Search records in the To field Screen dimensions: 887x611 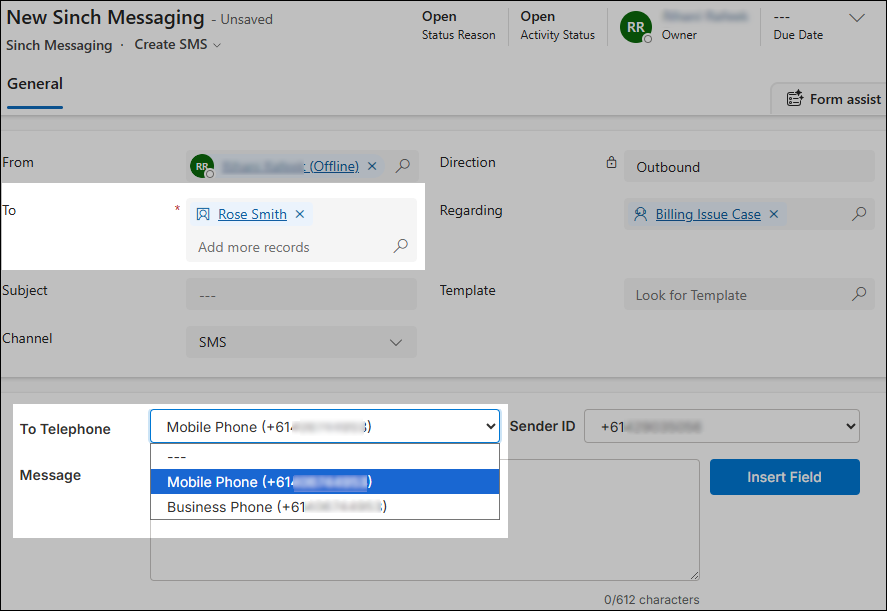pyautogui.click(x=401, y=246)
